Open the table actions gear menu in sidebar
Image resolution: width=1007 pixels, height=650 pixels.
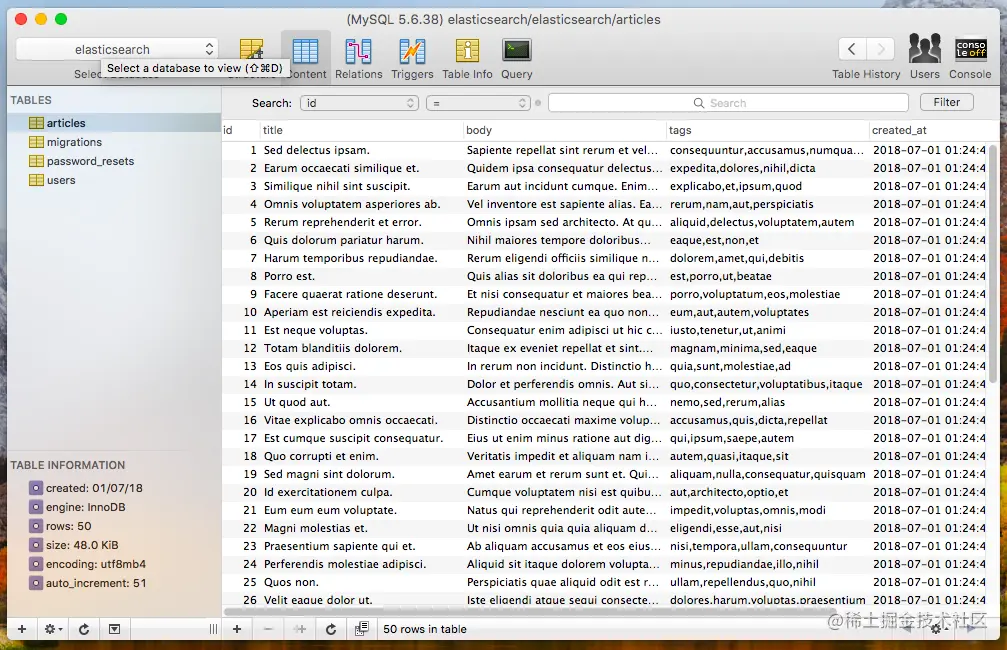coord(53,629)
